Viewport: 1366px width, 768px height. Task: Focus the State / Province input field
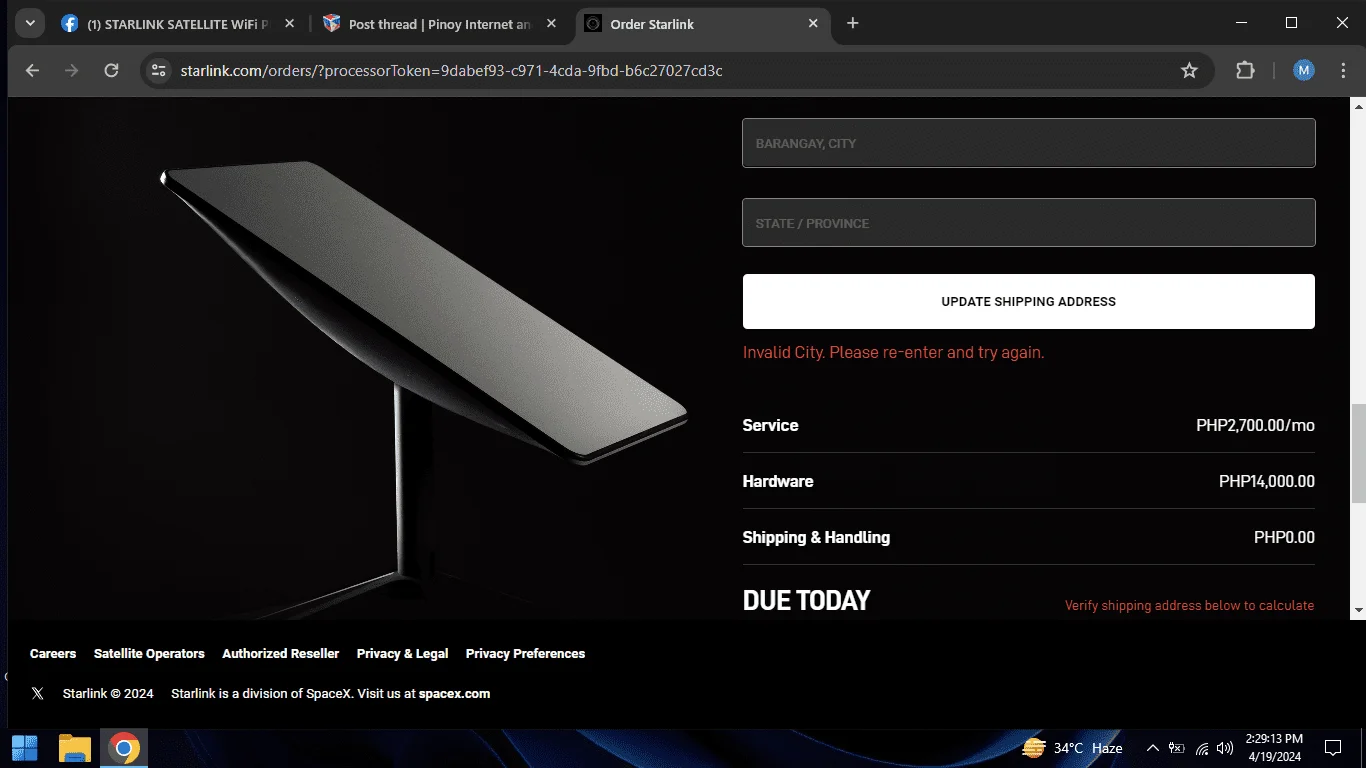(x=1028, y=222)
